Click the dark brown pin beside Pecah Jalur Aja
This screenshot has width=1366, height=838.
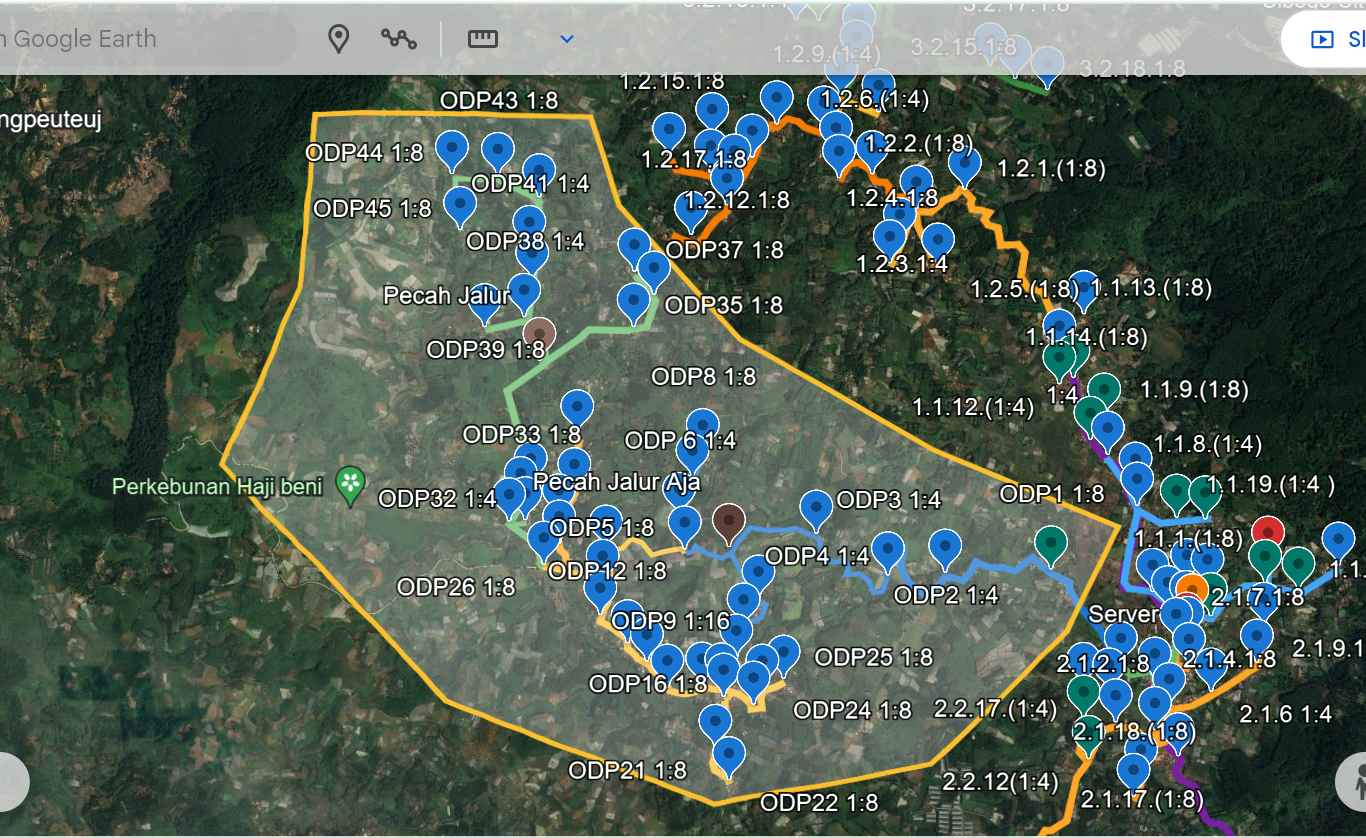tap(728, 522)
